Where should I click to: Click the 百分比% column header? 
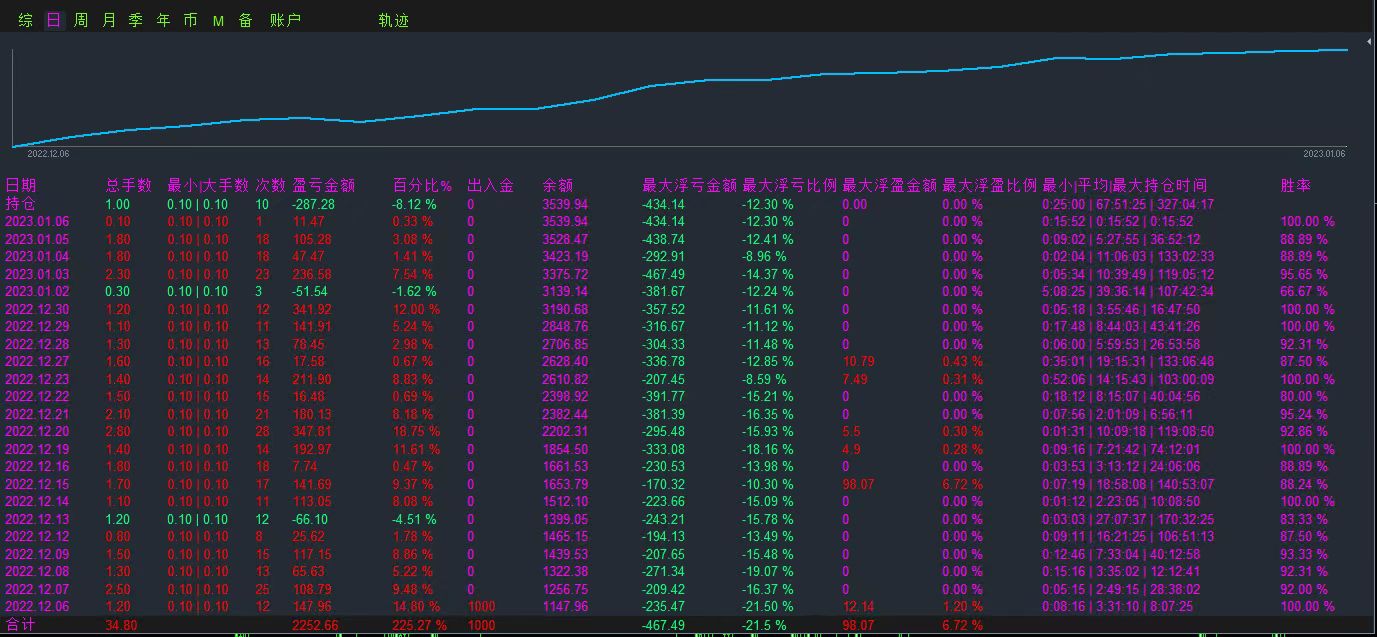coord(422,185)
